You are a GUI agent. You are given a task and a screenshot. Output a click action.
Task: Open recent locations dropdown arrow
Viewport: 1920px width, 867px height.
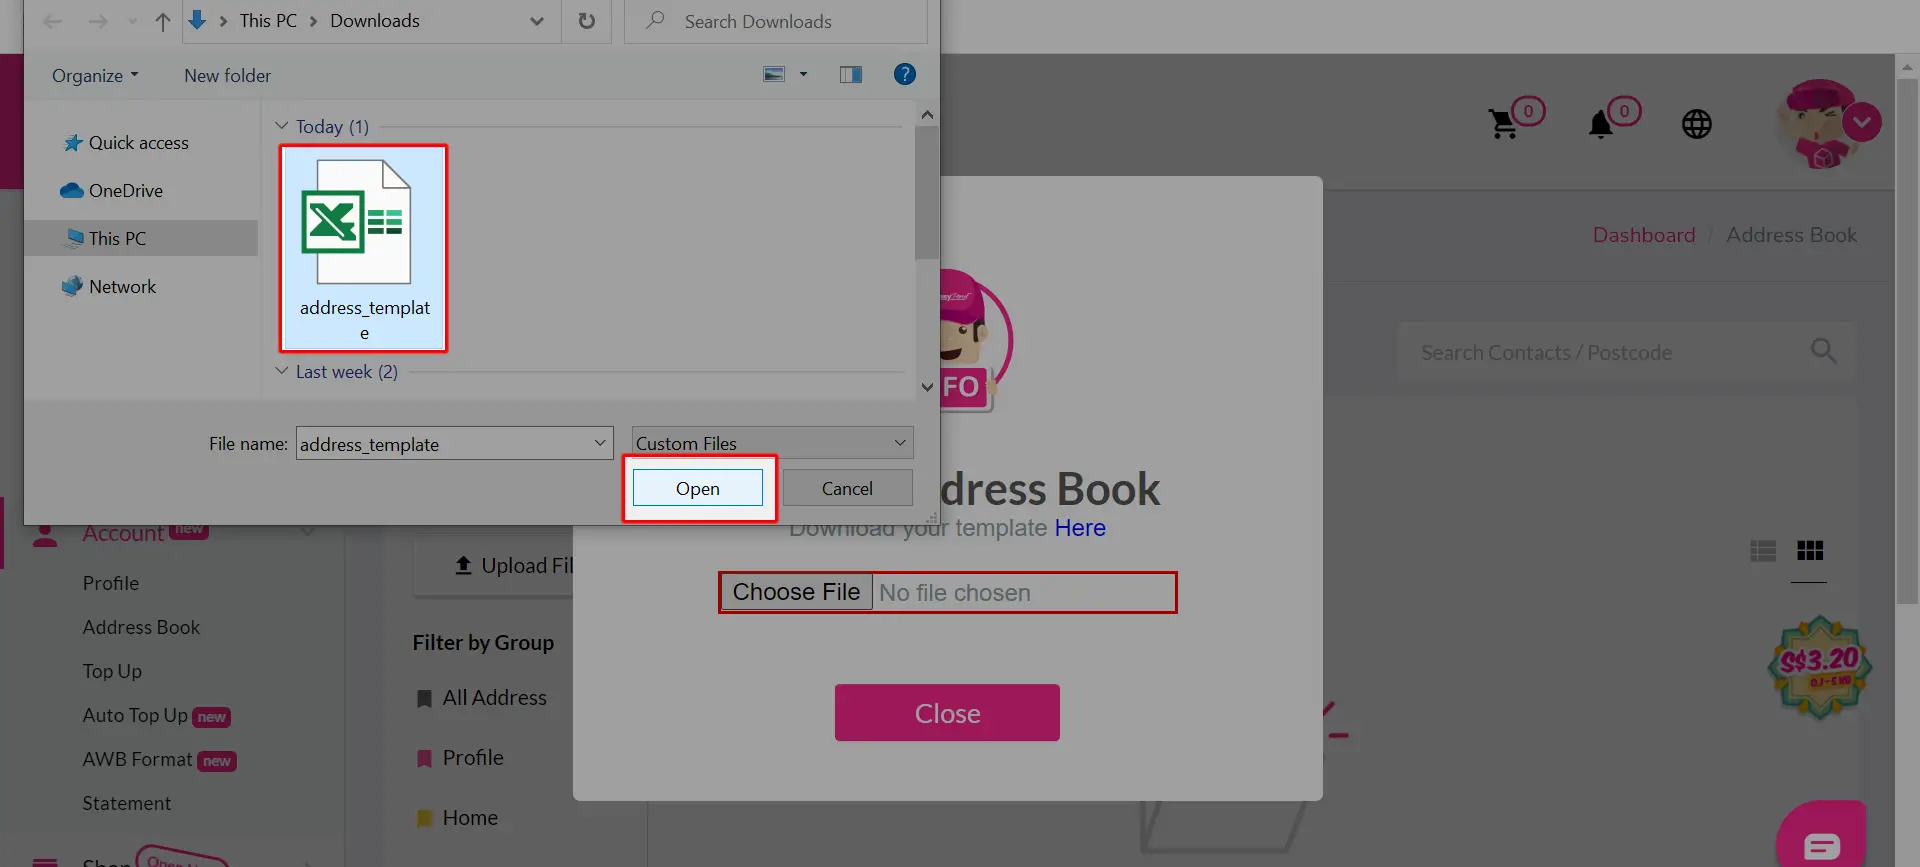[x=132, y=21]
